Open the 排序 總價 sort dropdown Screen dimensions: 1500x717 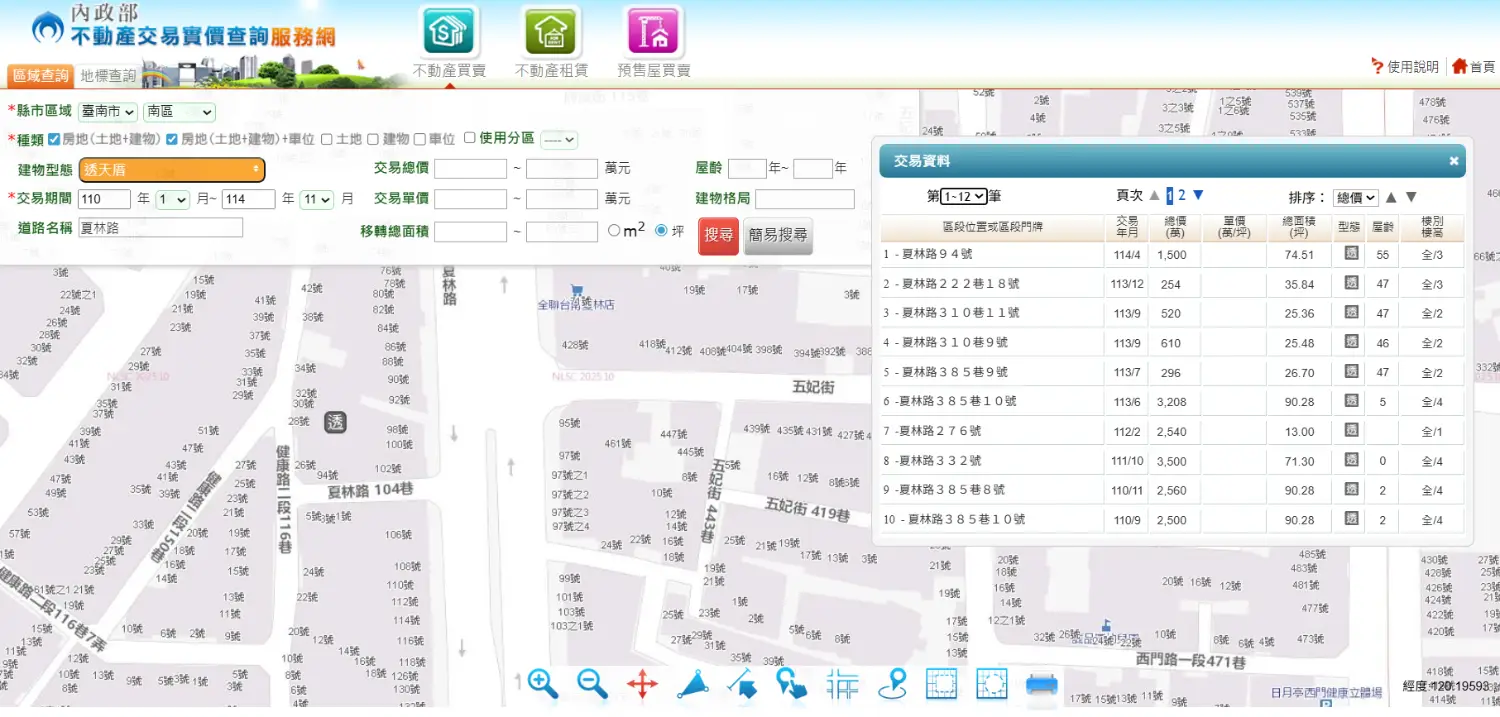(1355, 198)
